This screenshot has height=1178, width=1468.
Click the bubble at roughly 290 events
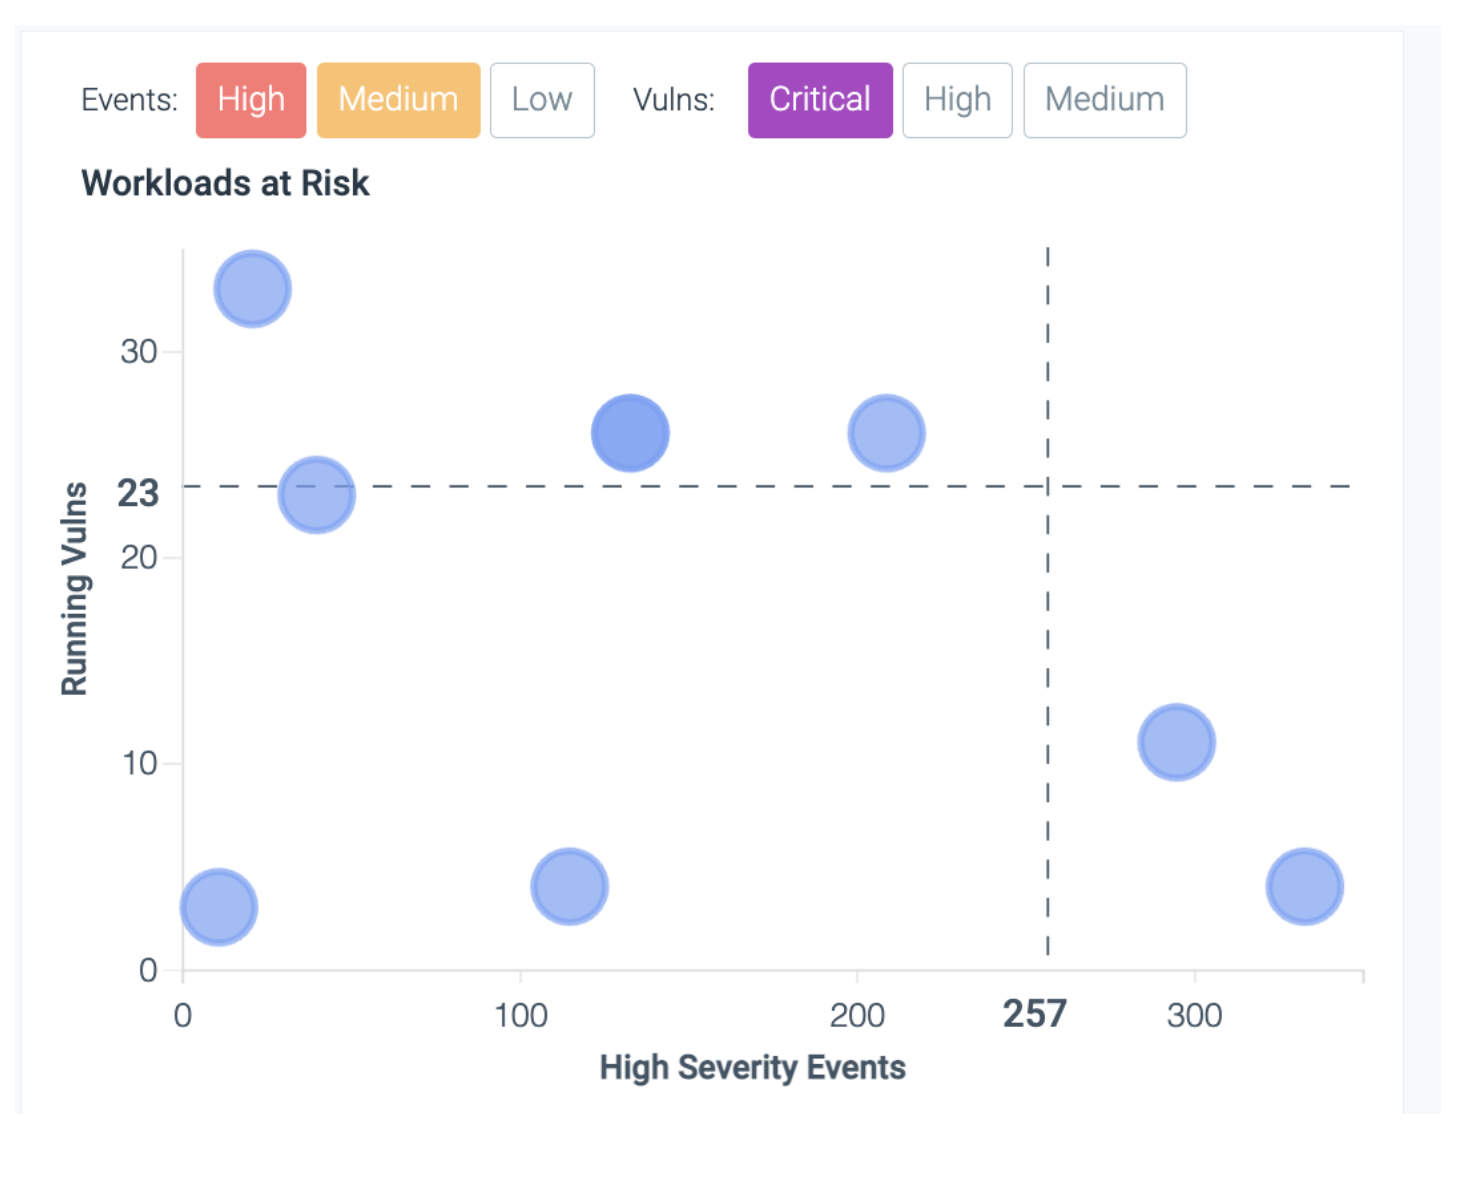click(1177, 741)
